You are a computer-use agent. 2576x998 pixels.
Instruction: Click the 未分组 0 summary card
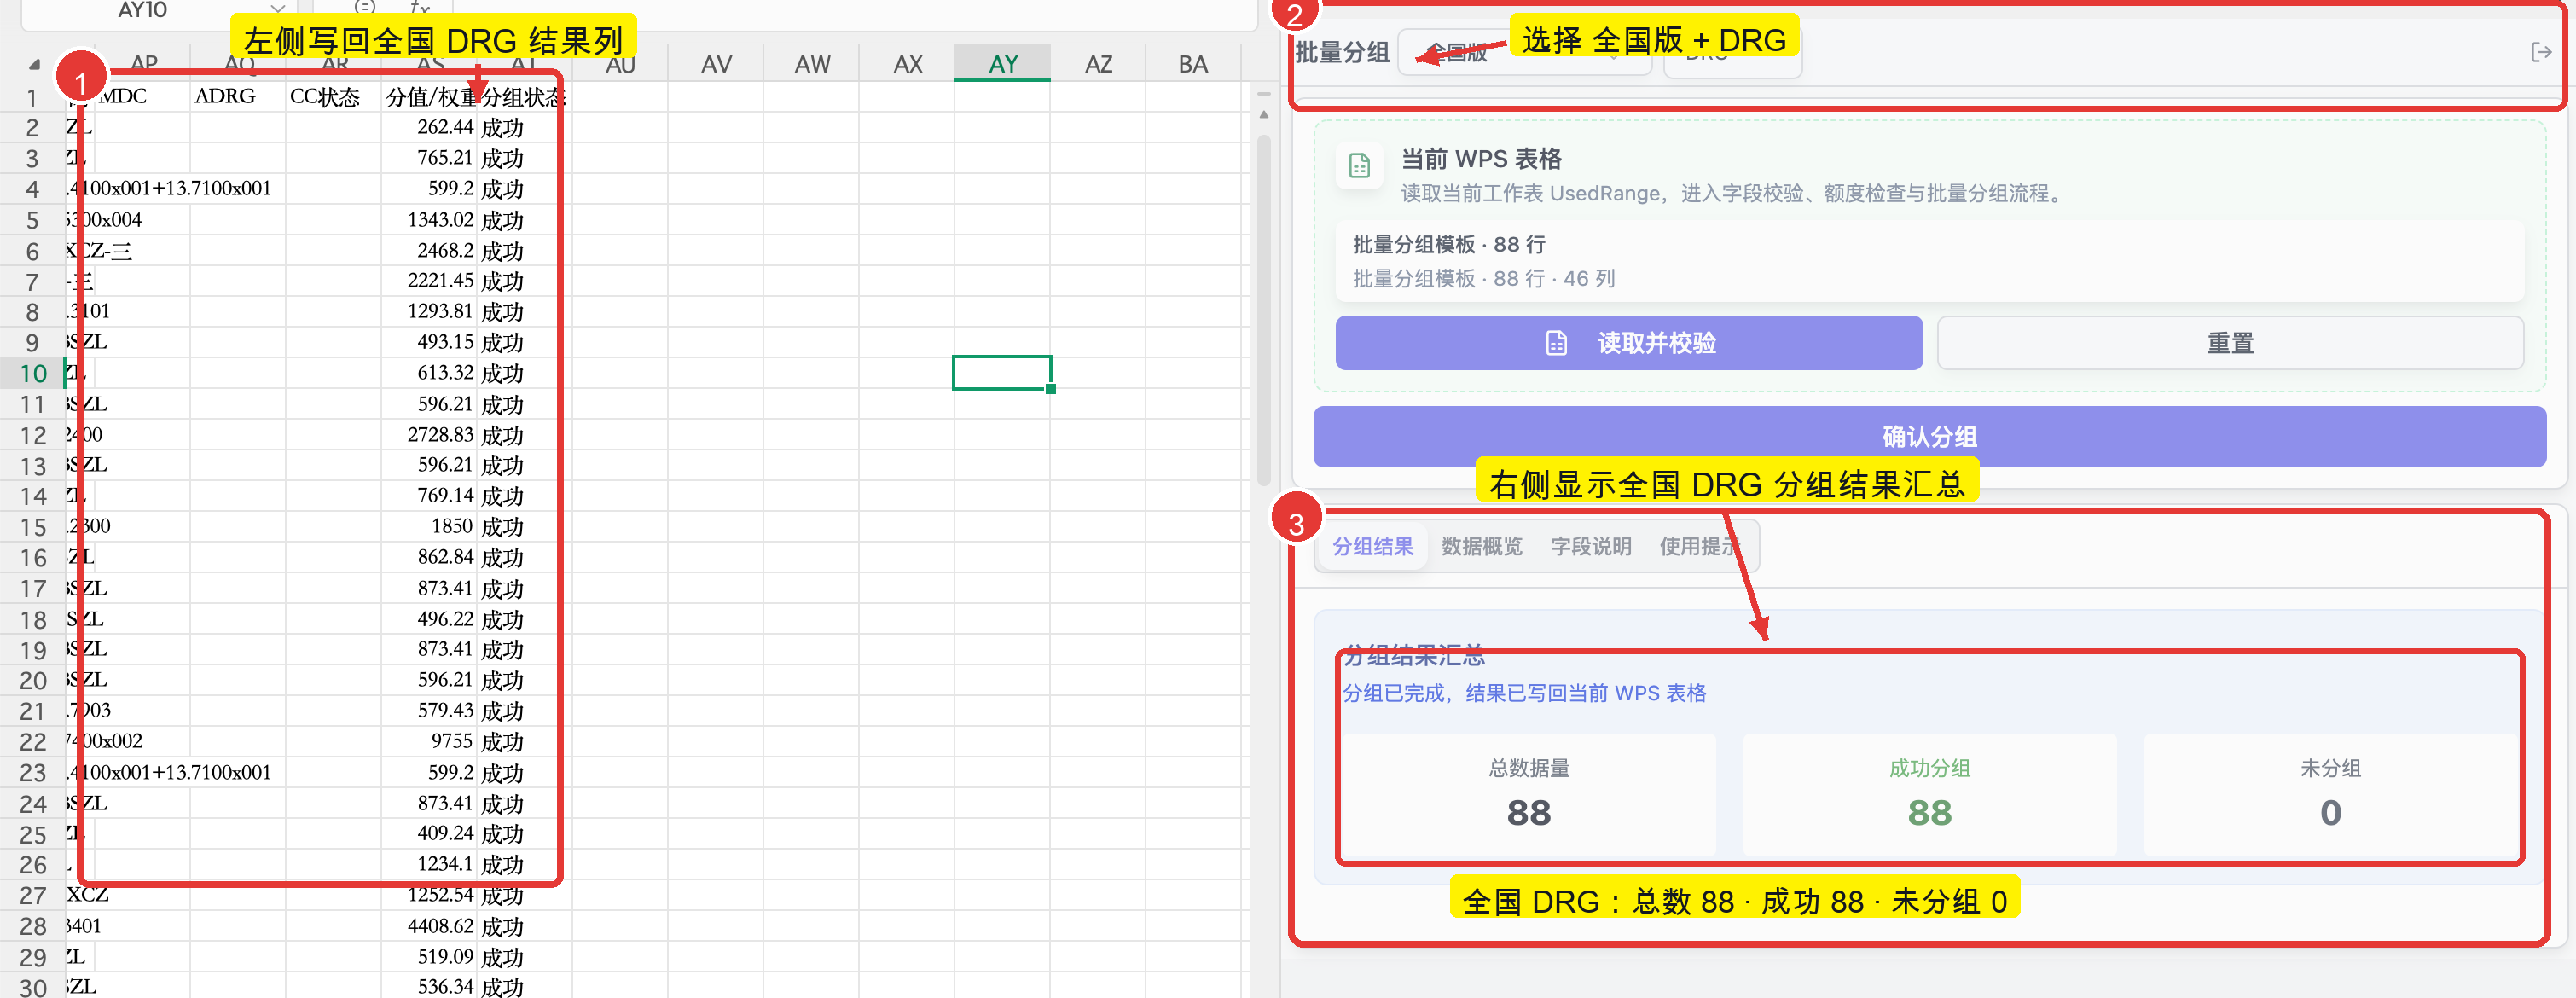(x=2330, y=794)
